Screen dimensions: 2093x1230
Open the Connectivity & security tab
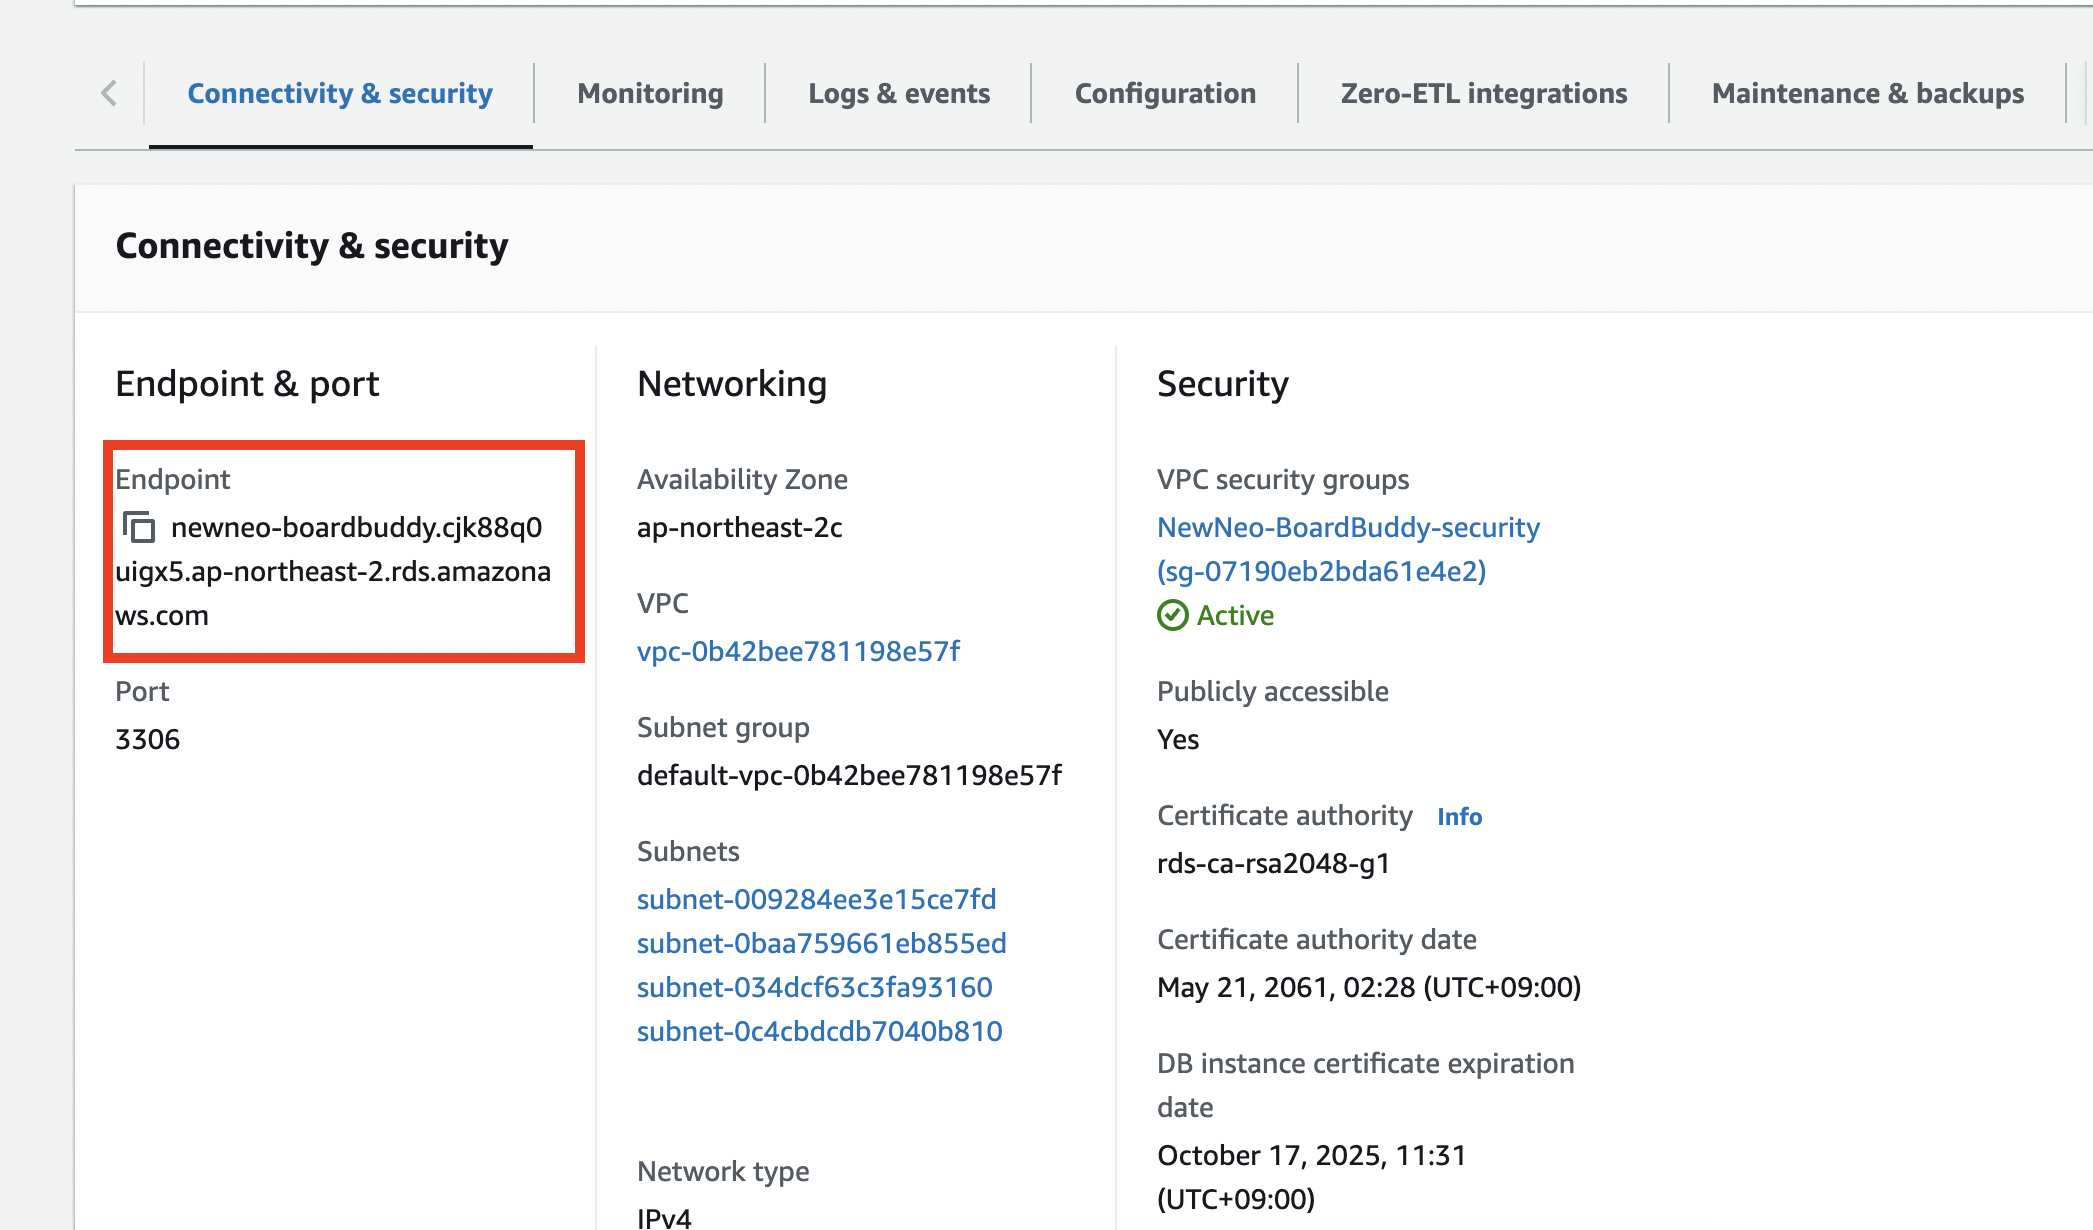pos(340,93)
